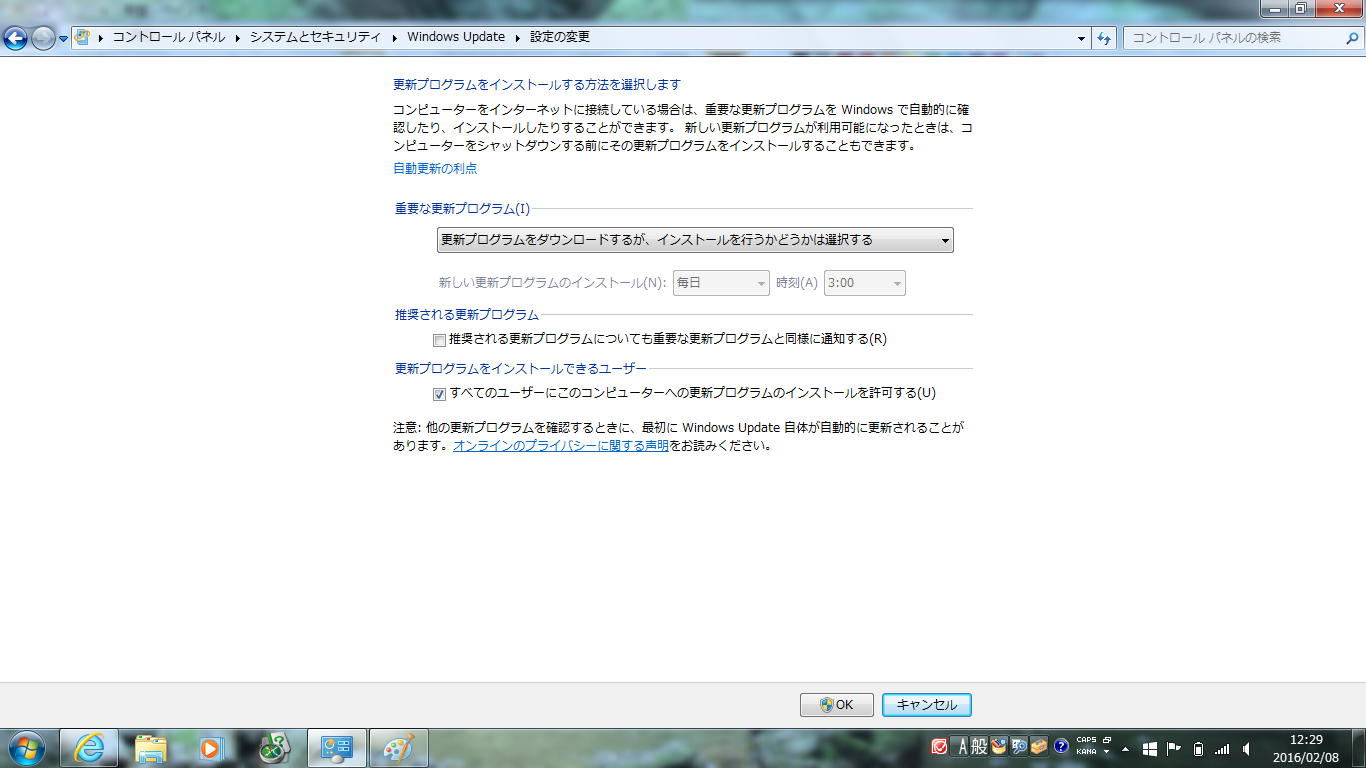Expand arrow after コントロール パネル breadcrumb

click(238, 38)
